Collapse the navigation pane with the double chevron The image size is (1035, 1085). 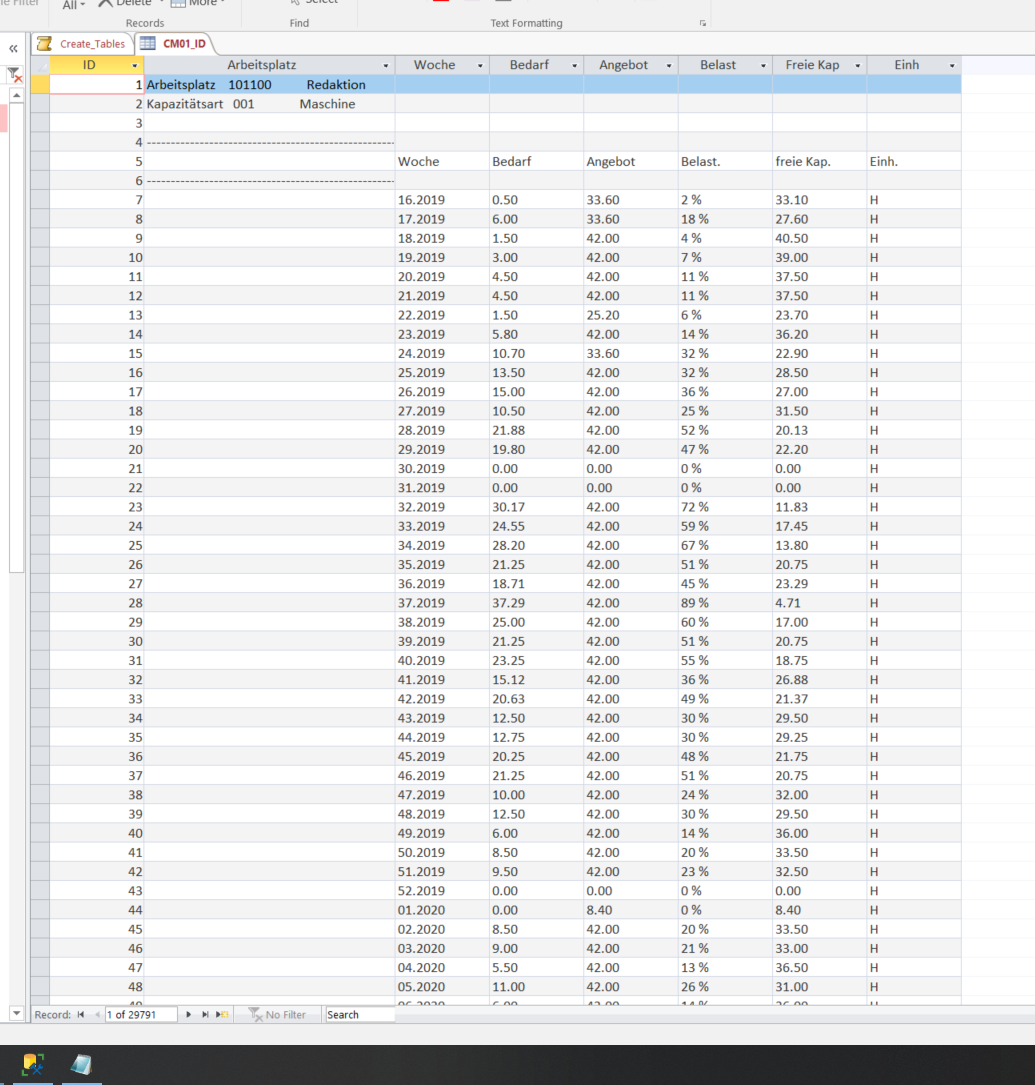(x=13, y=48)
